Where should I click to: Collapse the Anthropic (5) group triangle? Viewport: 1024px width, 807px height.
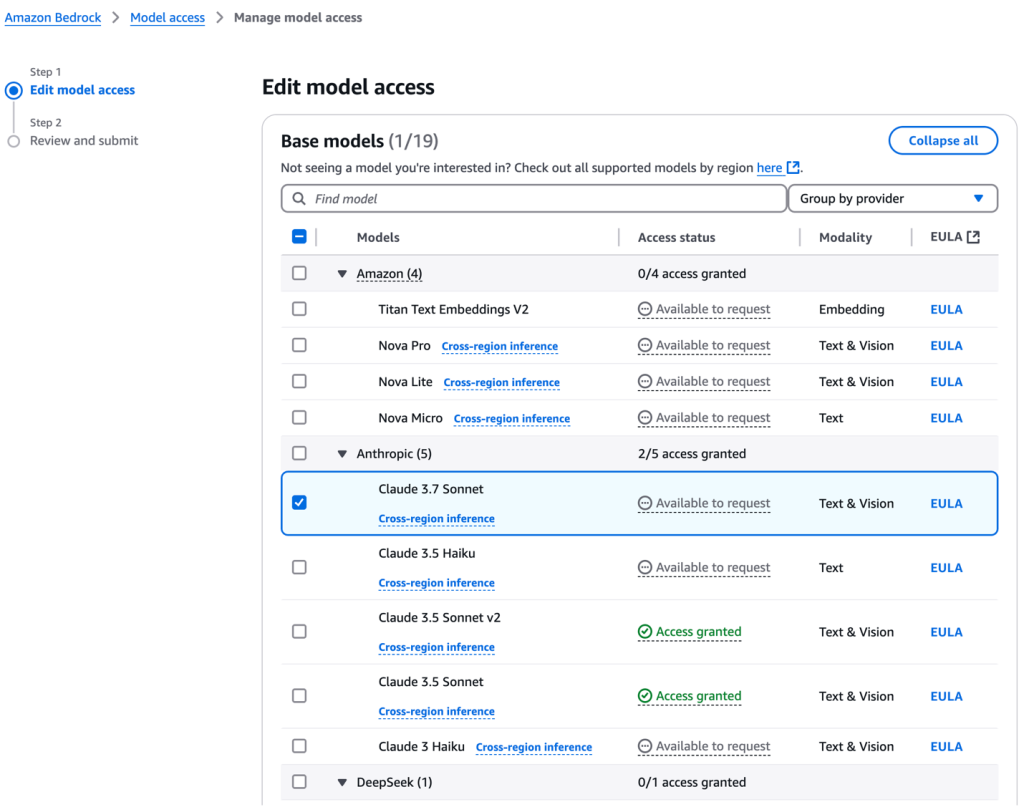(342, 454)
